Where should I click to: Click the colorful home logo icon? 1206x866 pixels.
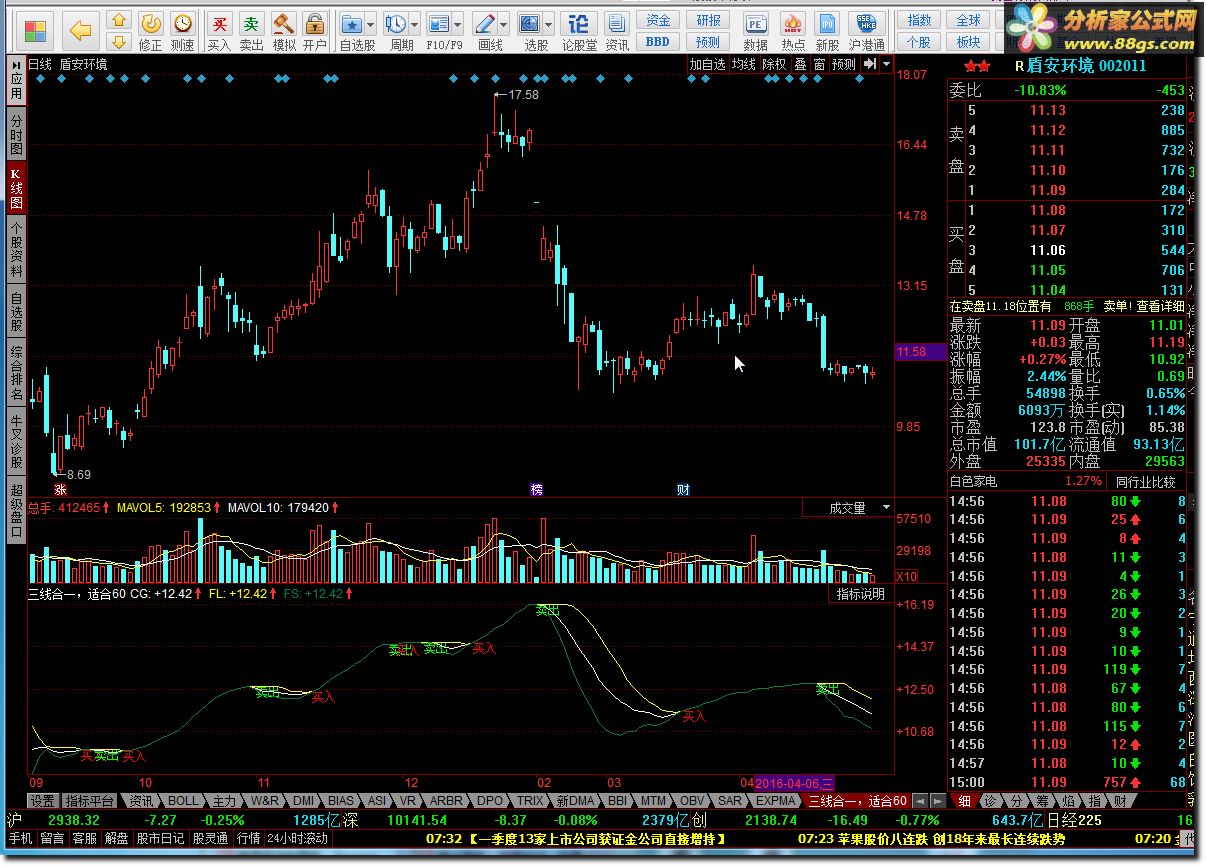36,31
